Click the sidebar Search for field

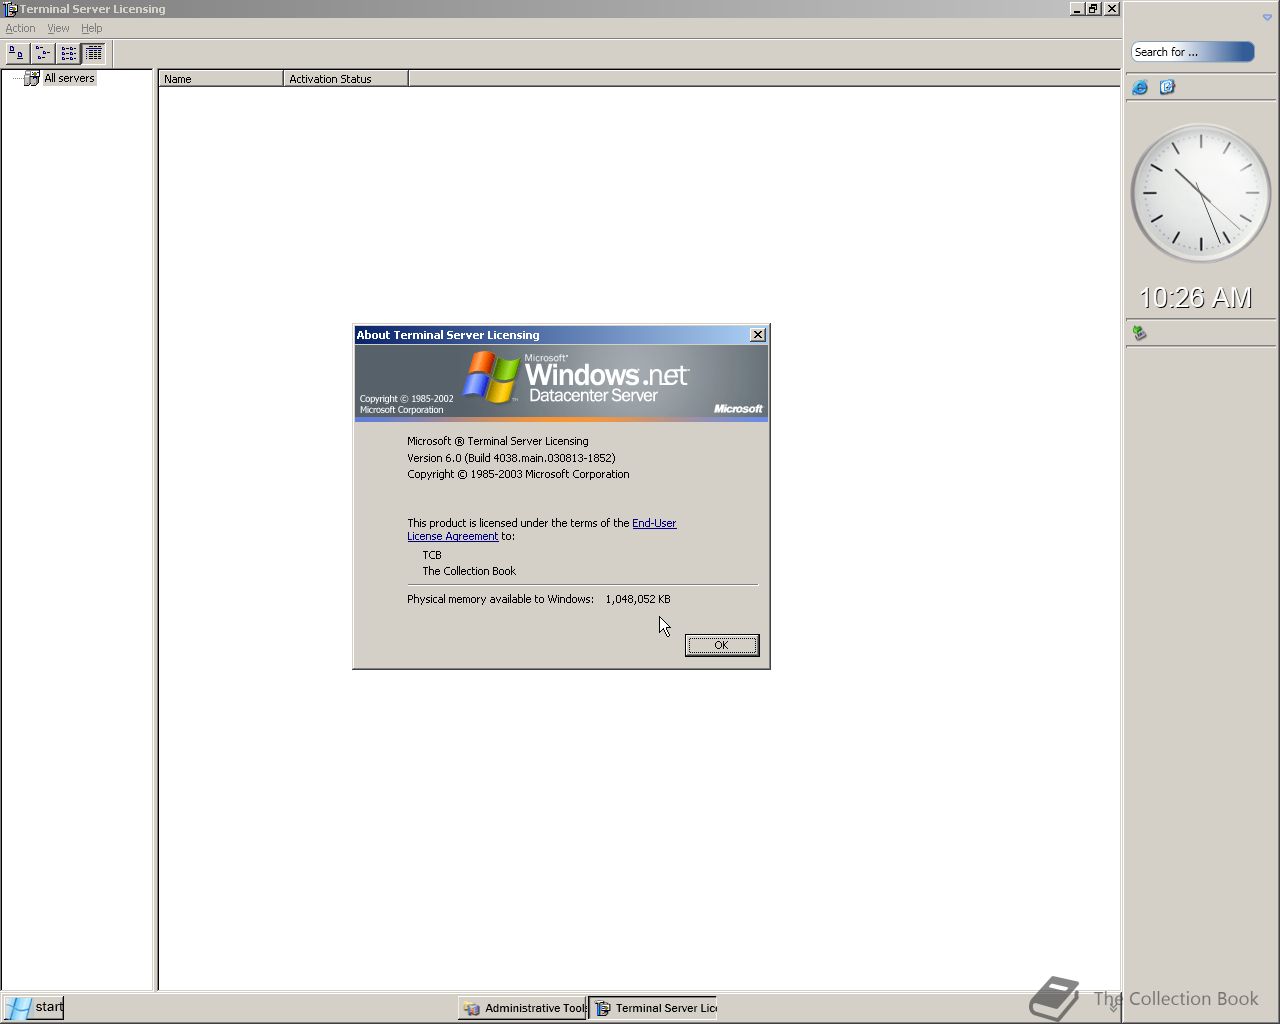coord(1192,52)
